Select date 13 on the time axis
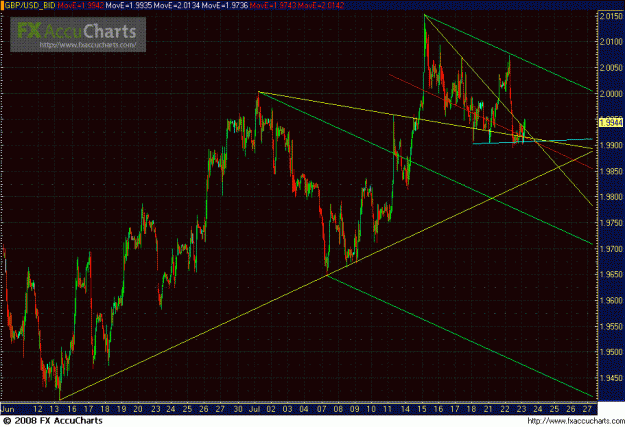625x427 pixels. [x=55, y=409]
